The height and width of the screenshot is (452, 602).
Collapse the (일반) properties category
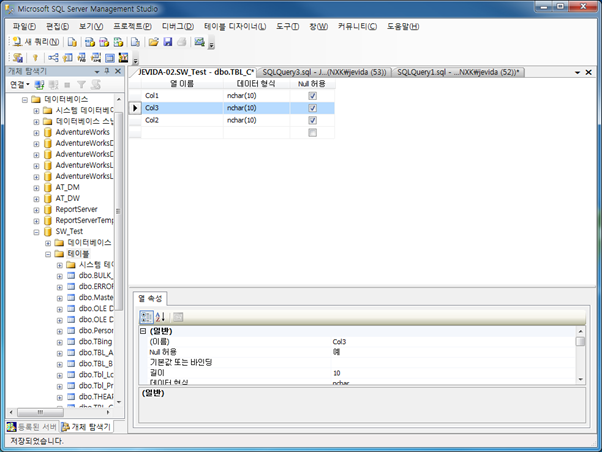143,331
